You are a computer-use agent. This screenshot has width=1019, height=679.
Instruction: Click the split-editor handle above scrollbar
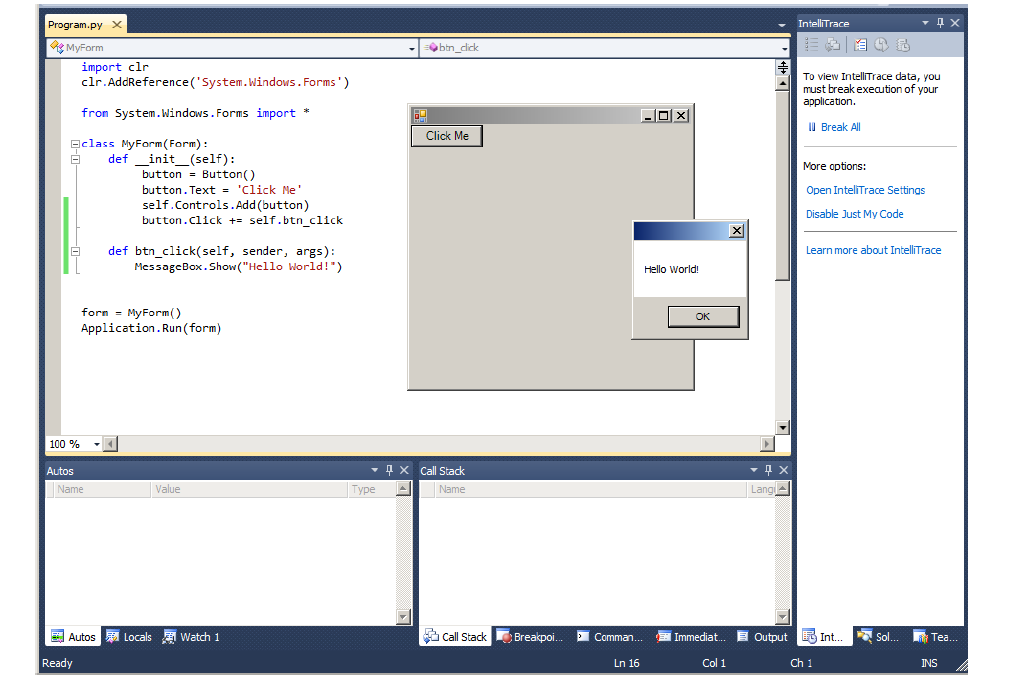pyautogui.click(x=783, y=67)
